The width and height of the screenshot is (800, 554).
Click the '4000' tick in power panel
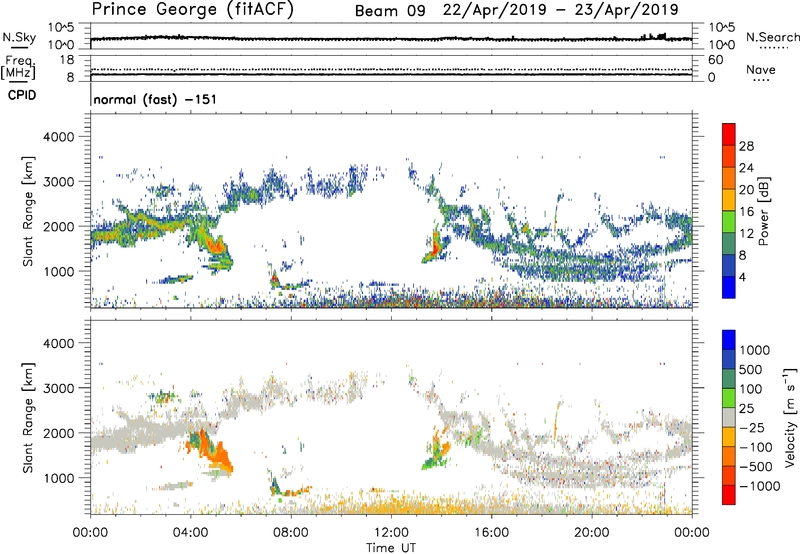58,137
